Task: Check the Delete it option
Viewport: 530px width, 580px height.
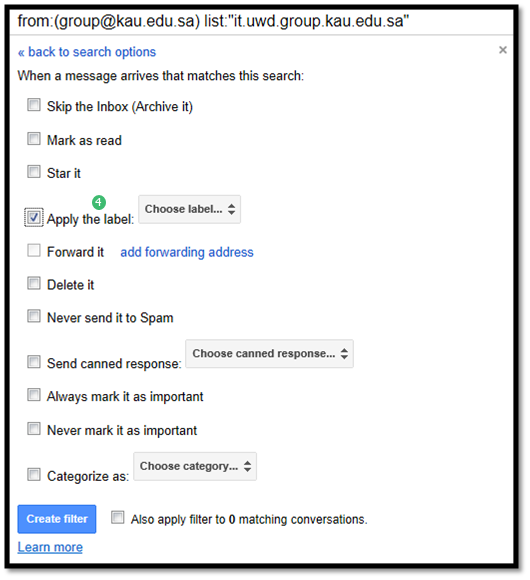Action: click(34, 283)
